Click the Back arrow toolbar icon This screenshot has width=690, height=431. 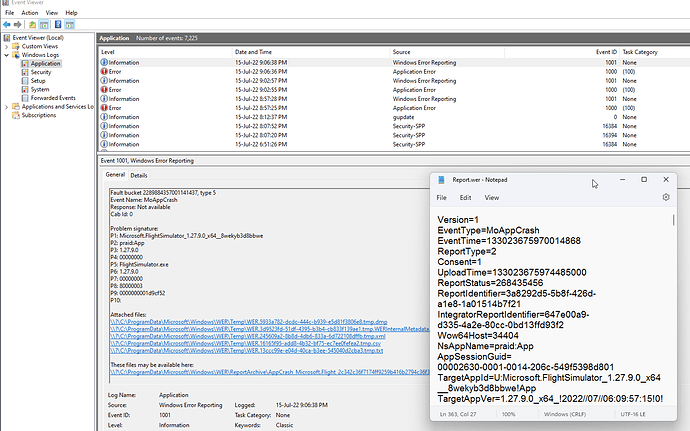pos(7,25)
